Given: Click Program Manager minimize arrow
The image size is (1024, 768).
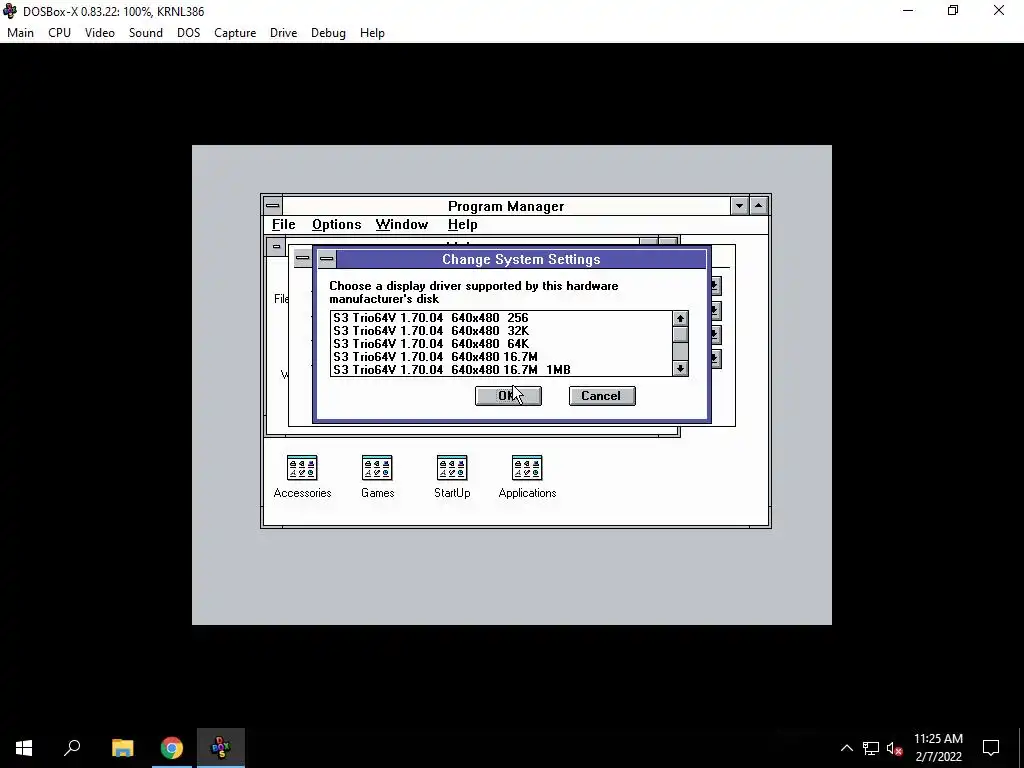Looking at the screenshot, I should (739, 206).
